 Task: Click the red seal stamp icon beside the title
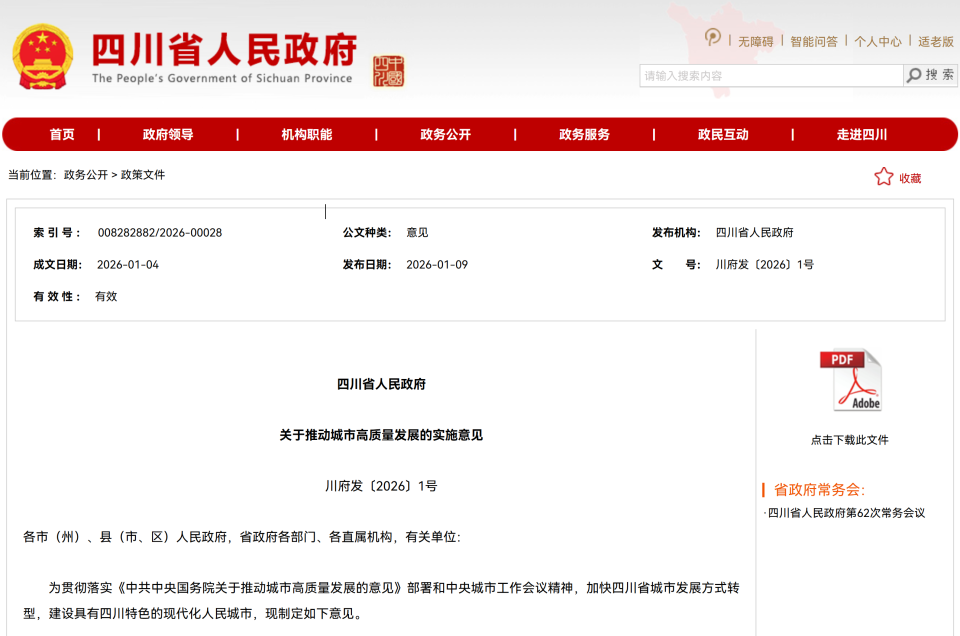point(388,71)
